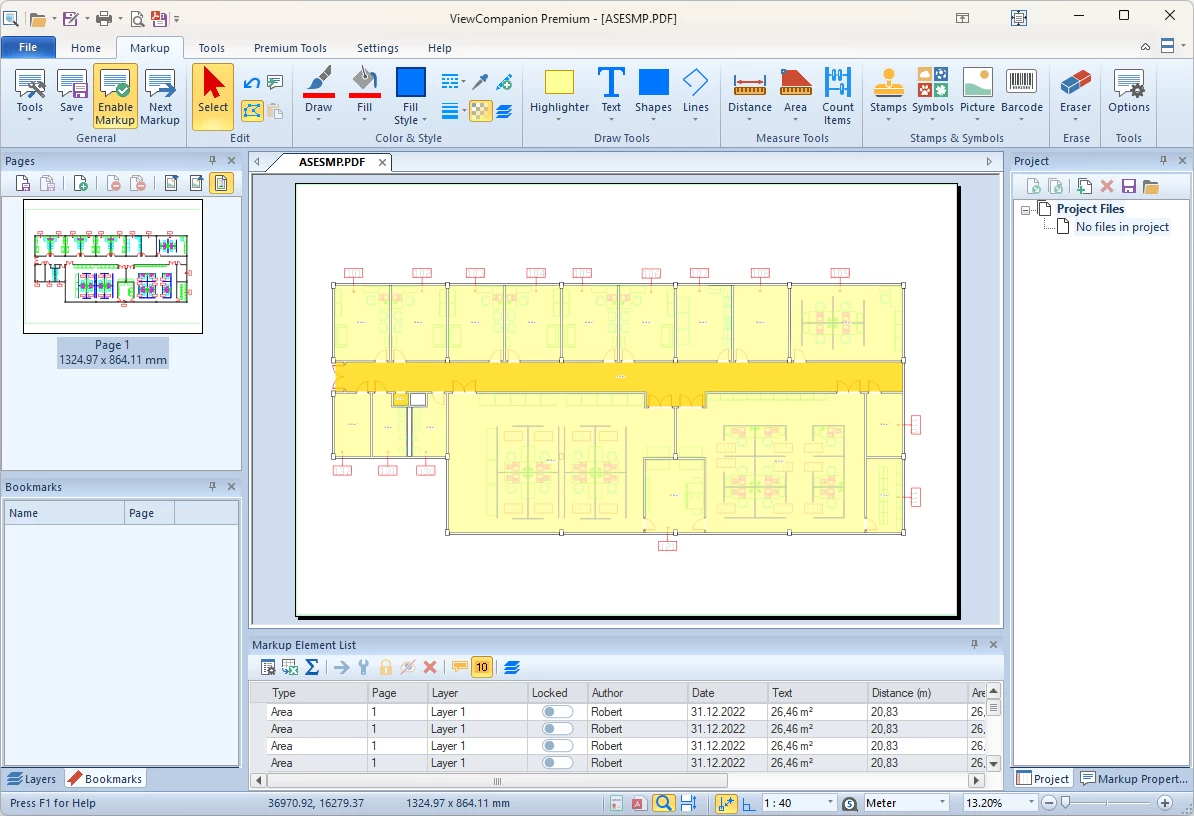1194x816 pixels.
Task: Open markup Options
Action: tap(1129, 91)
